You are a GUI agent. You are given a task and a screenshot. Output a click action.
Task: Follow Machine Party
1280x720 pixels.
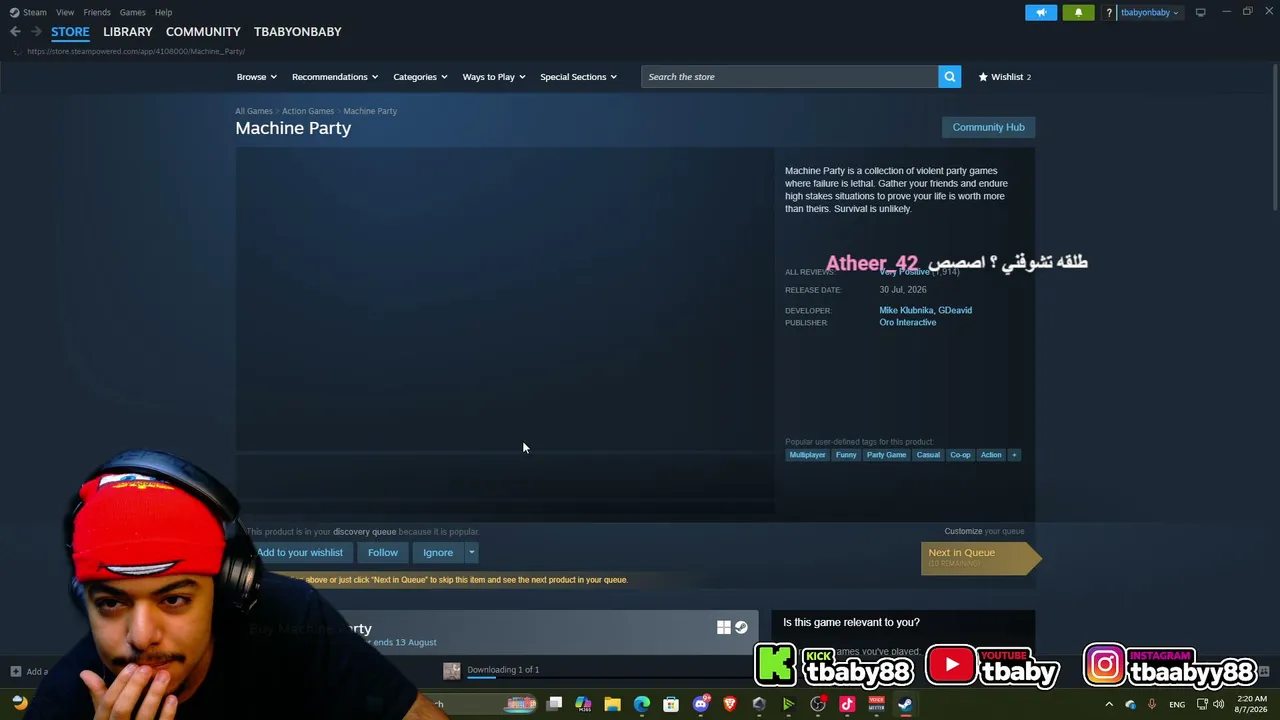coord(382,552)
